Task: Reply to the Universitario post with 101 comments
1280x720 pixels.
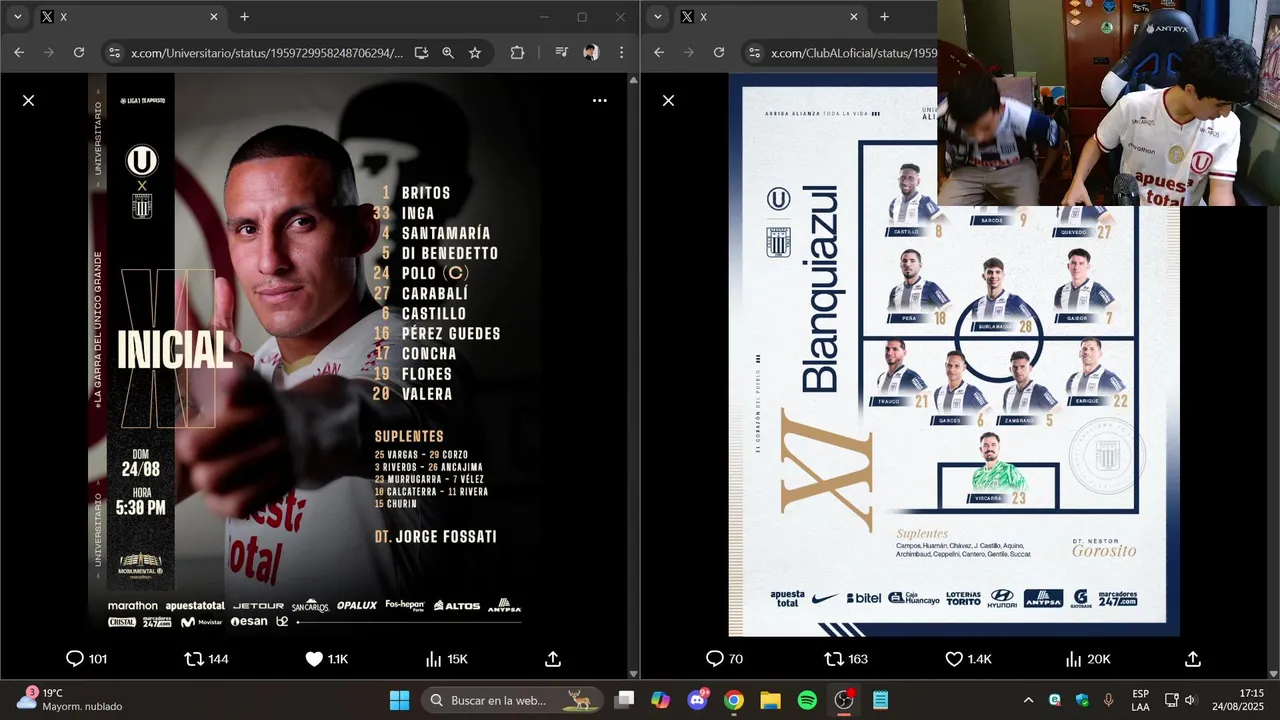Action: pyautogui.click(x=86, y=659)
